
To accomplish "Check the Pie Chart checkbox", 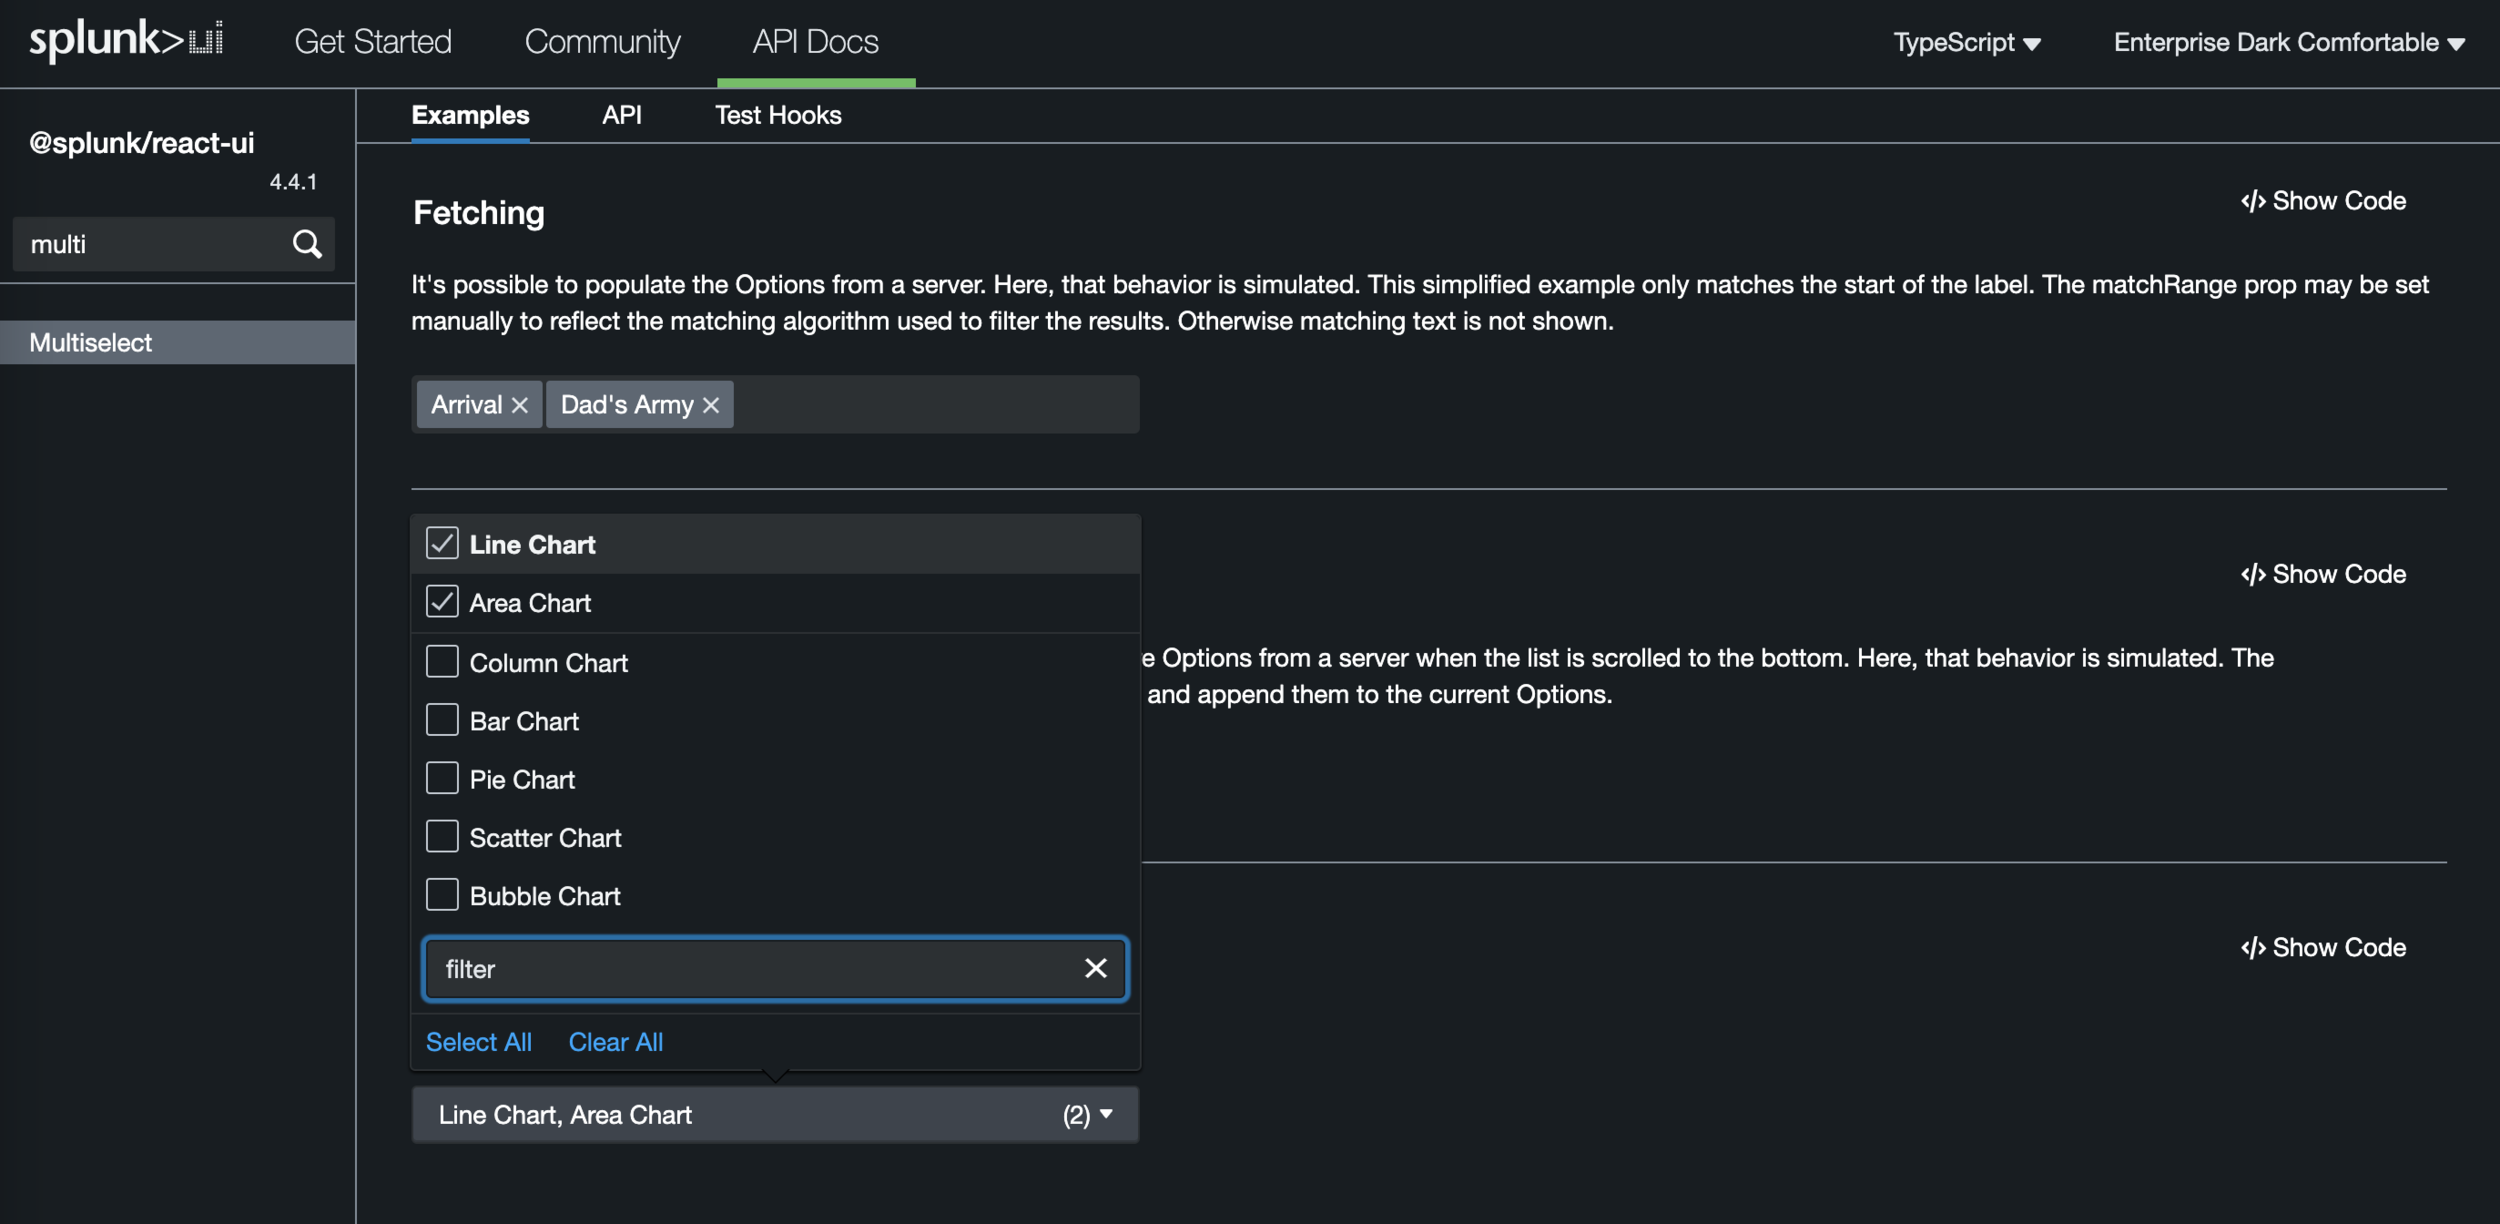I will tap(442, 778).
